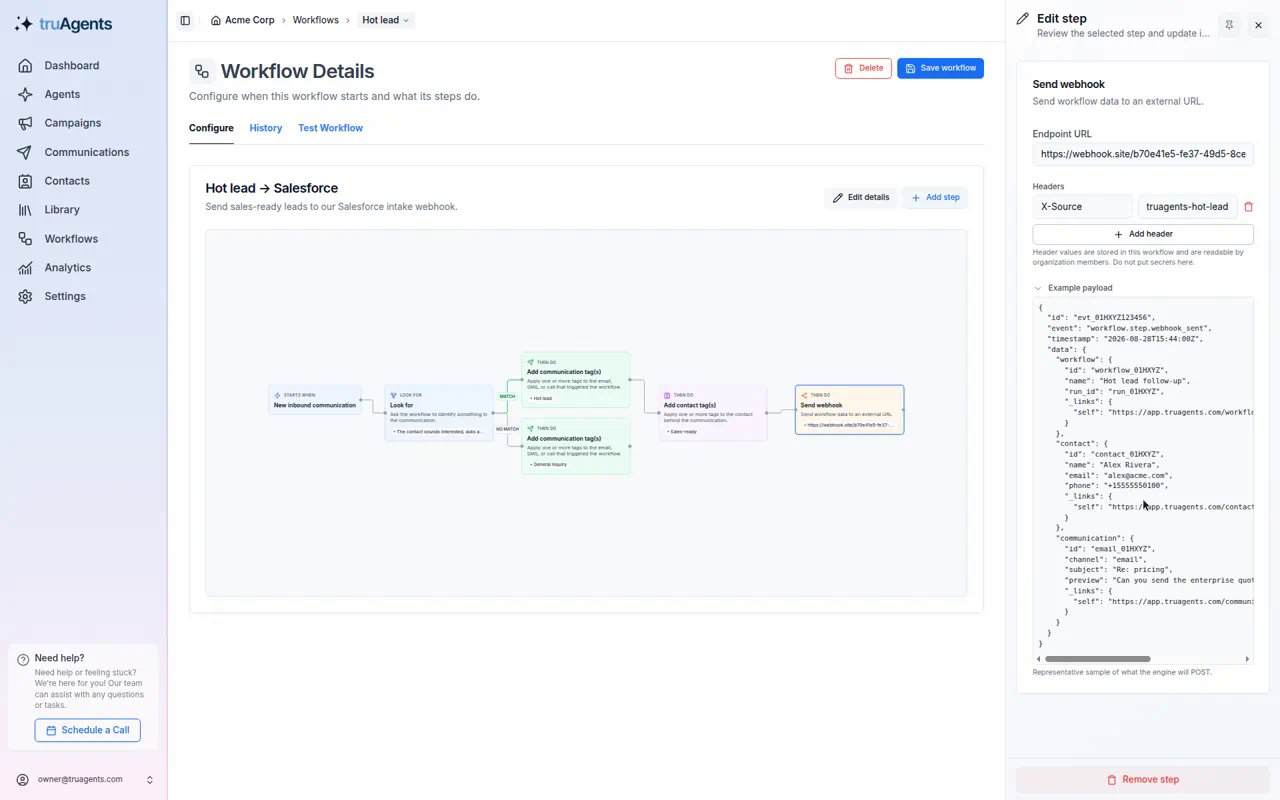
Task: Click the payload scrollbar left arrow
Action: click(1038, 659)
